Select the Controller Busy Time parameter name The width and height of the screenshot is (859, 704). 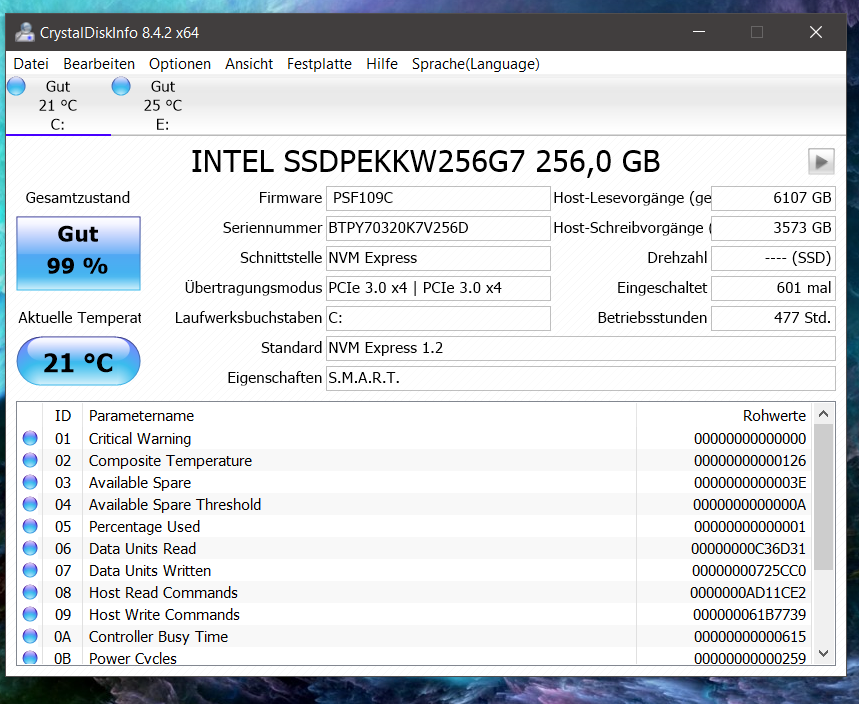click(x=158, y=637)
